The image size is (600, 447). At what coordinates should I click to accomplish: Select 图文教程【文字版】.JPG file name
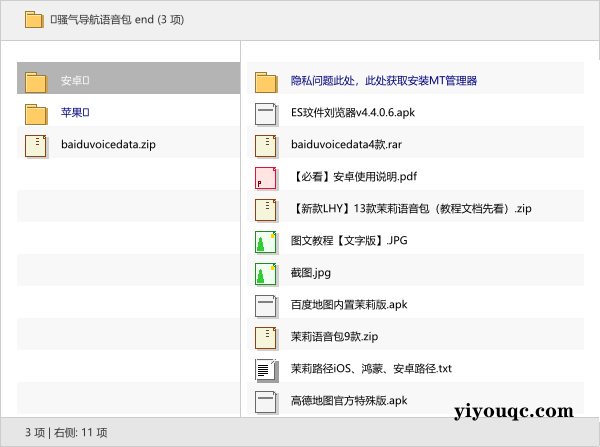tap(349, 241)
